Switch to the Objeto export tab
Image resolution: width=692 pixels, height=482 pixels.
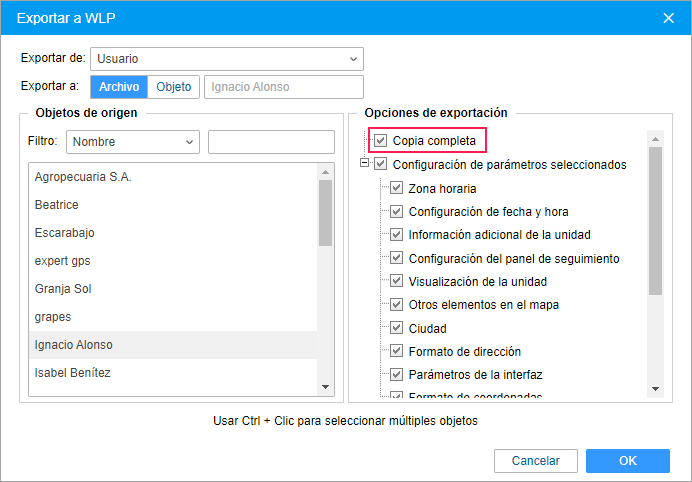coord(174,87)
